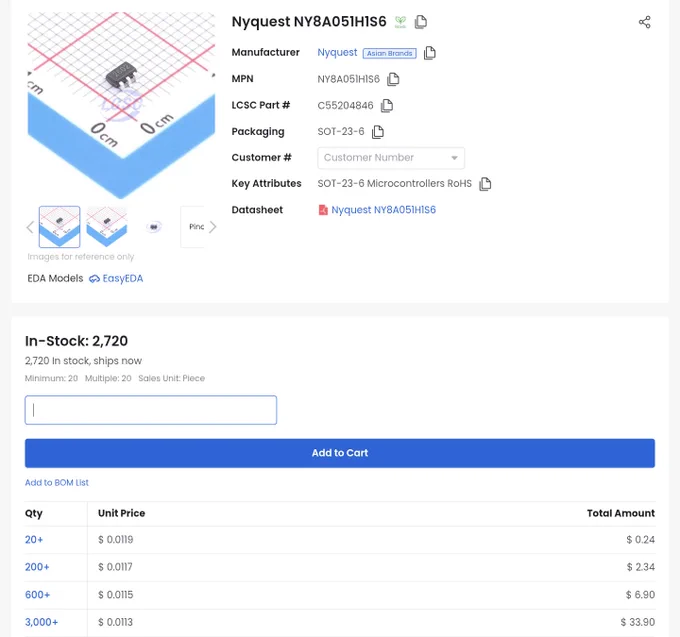
Task: Select the Pinout thumbnail
Action: click(x=193, y=227)
